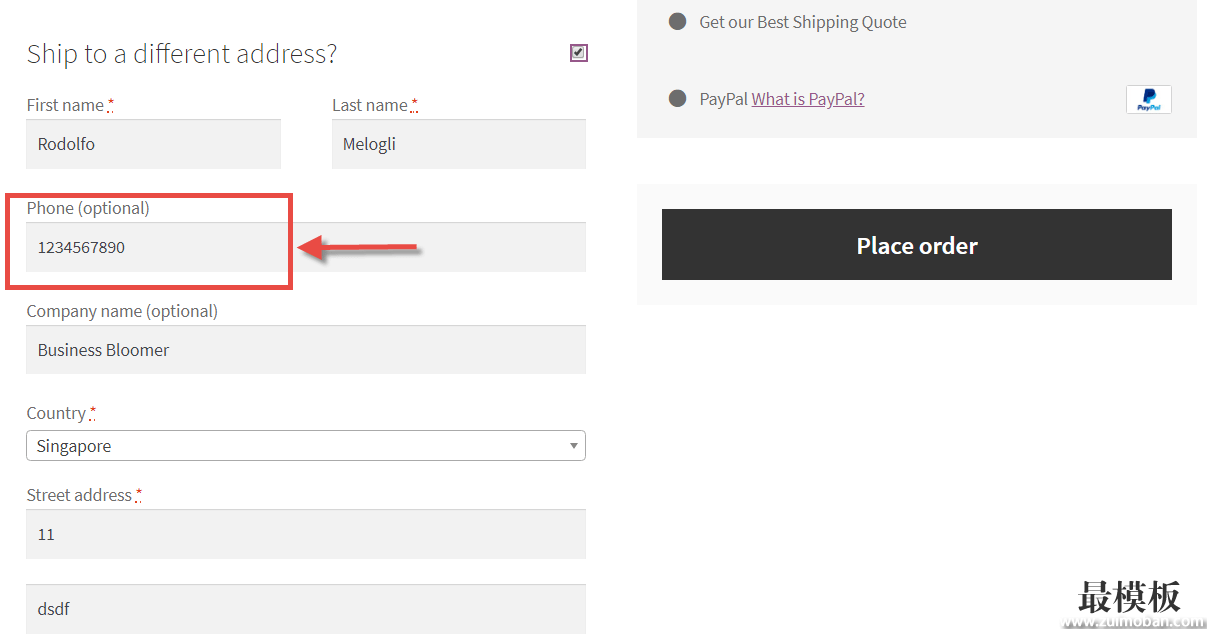Image resolution: width=1212 pixels, height=634 pixels.
Task: Click the PayPal logo icon
Action: pos(1148,100)
